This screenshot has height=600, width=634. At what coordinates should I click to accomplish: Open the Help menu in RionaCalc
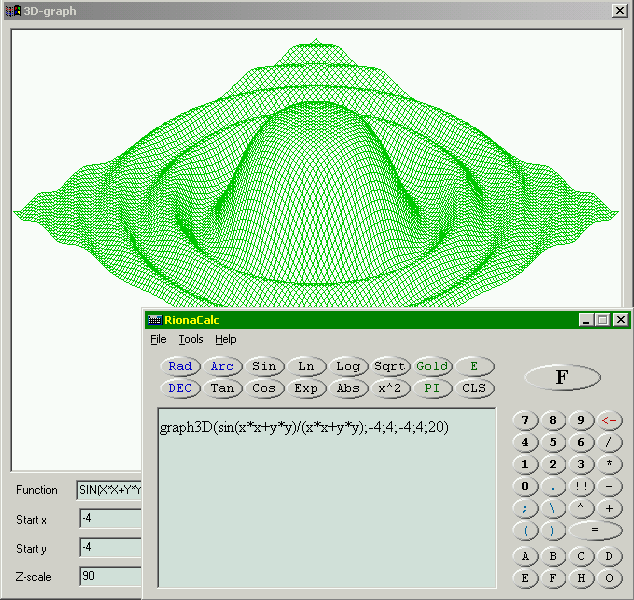[226, 339]
